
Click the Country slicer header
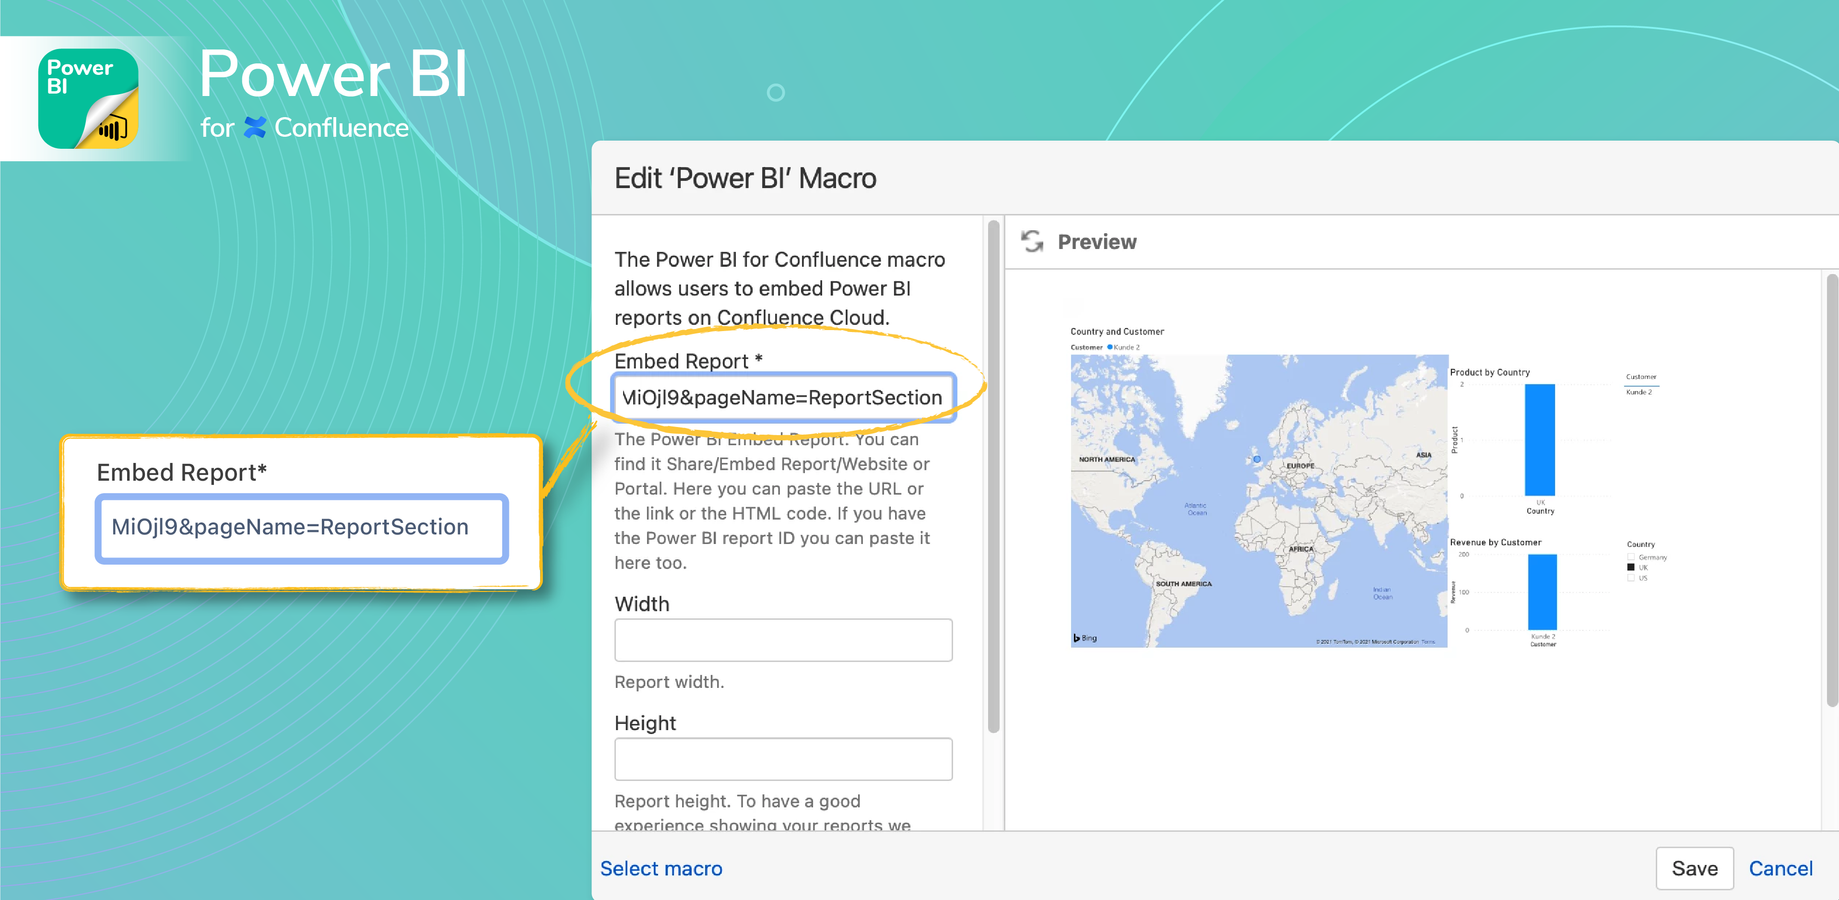pos(1640,544)
